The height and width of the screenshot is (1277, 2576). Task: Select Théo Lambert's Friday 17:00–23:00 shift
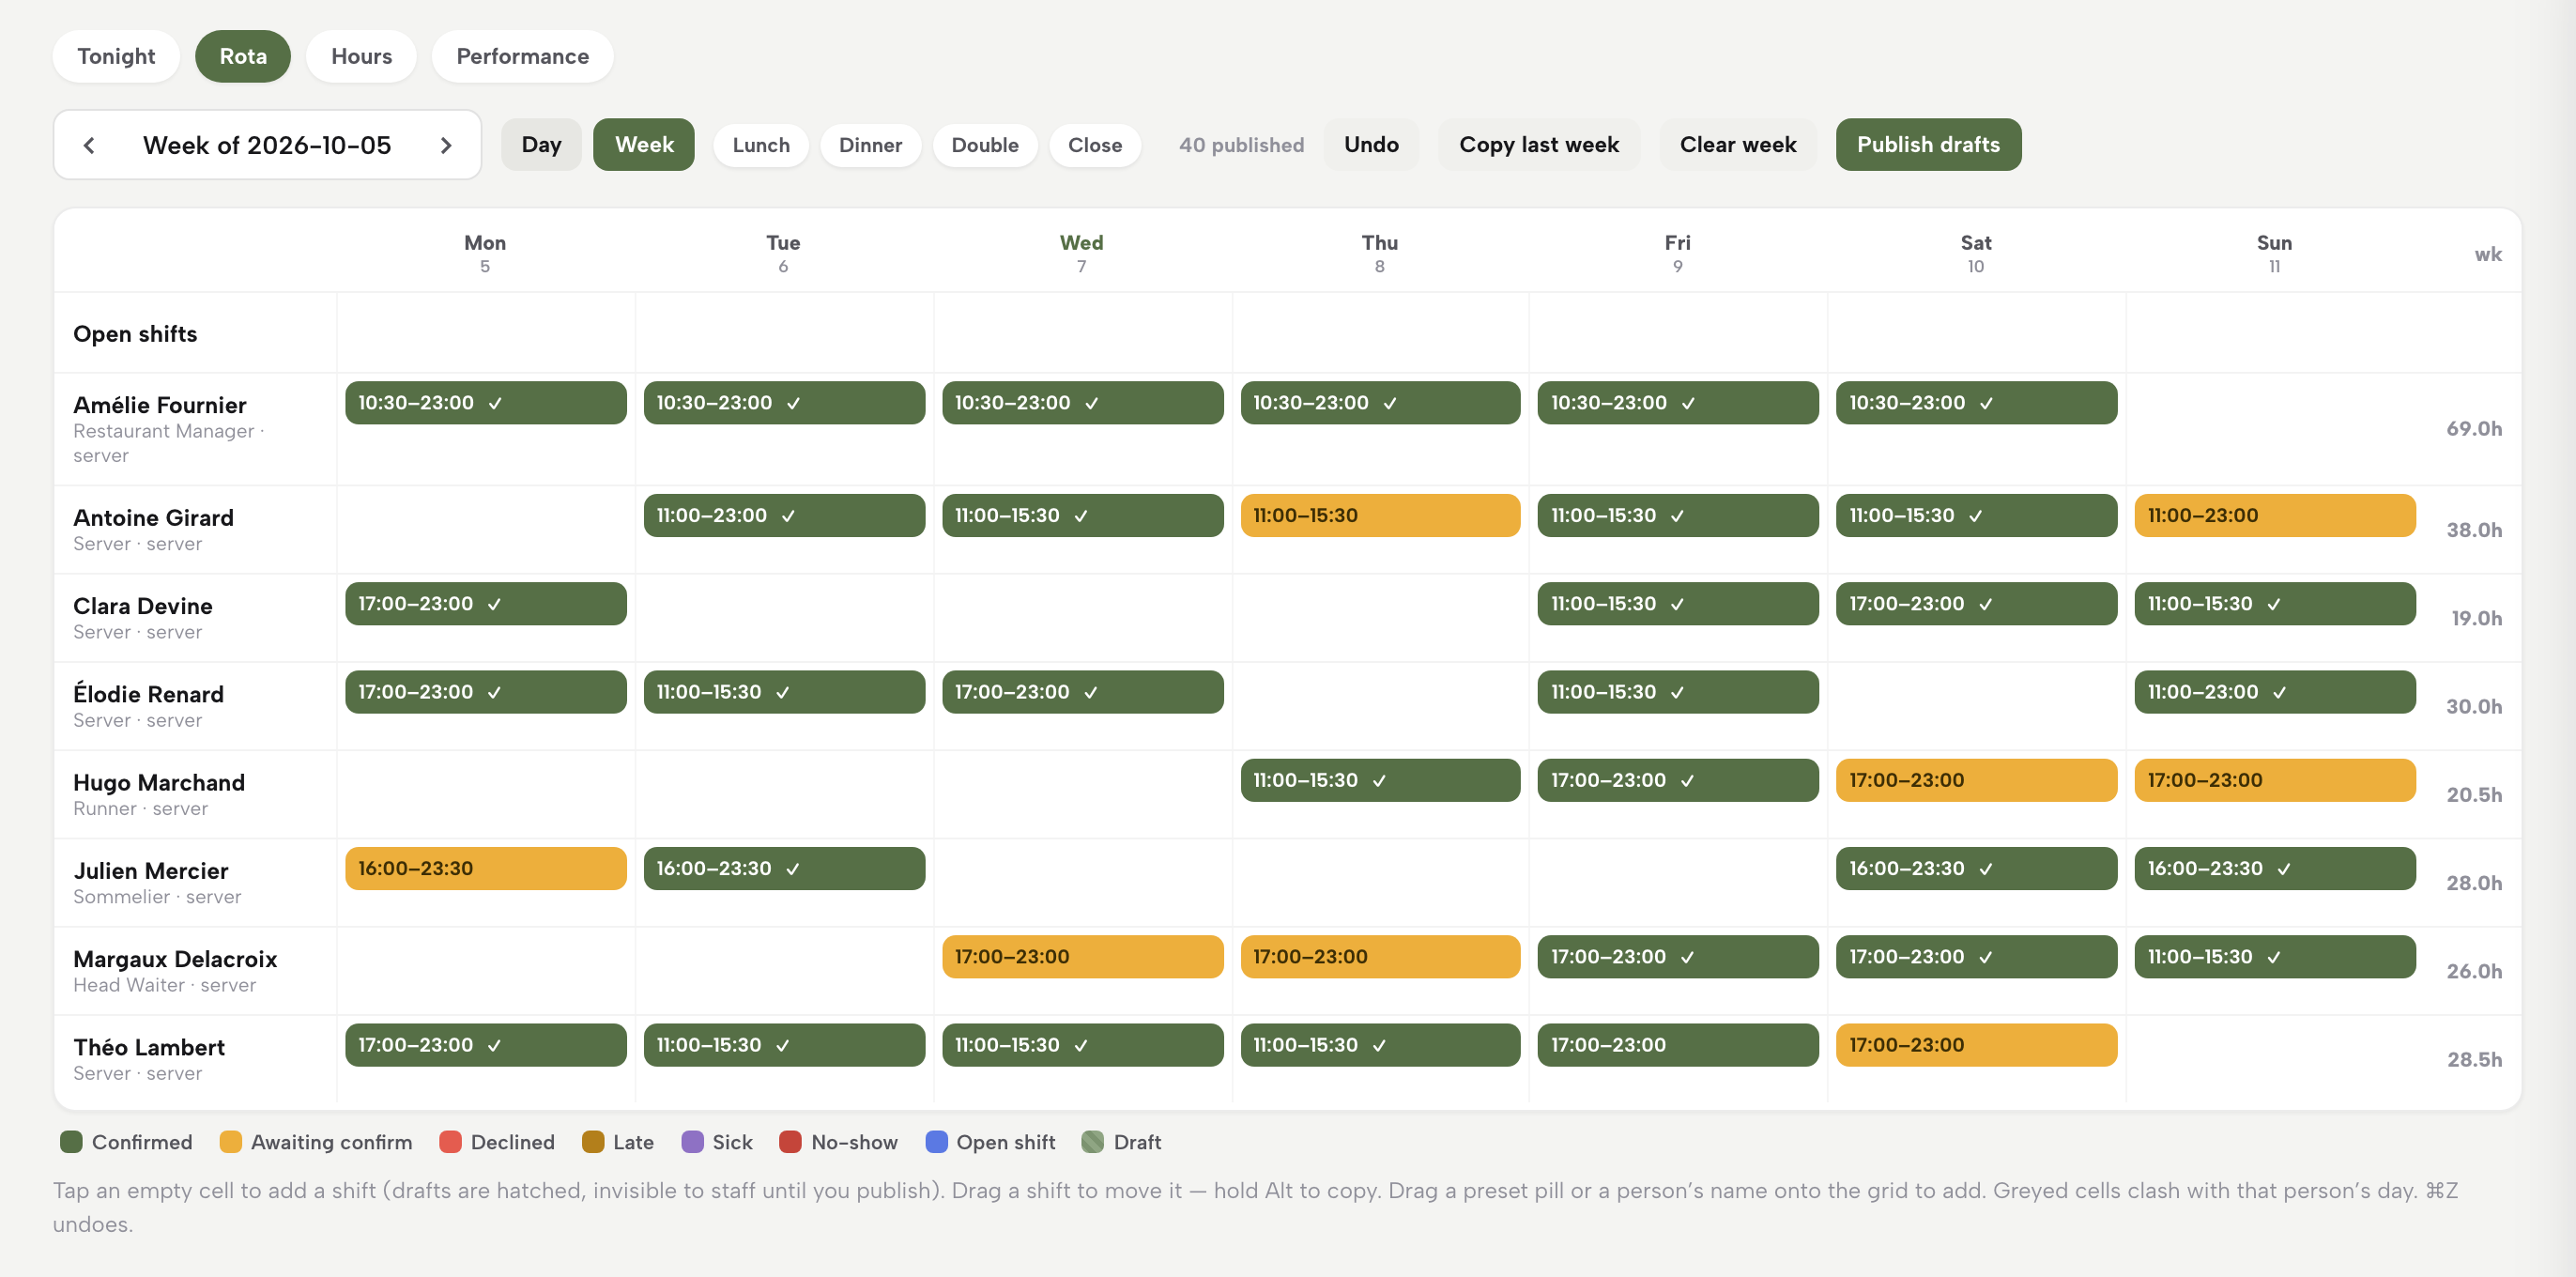1678,1045
